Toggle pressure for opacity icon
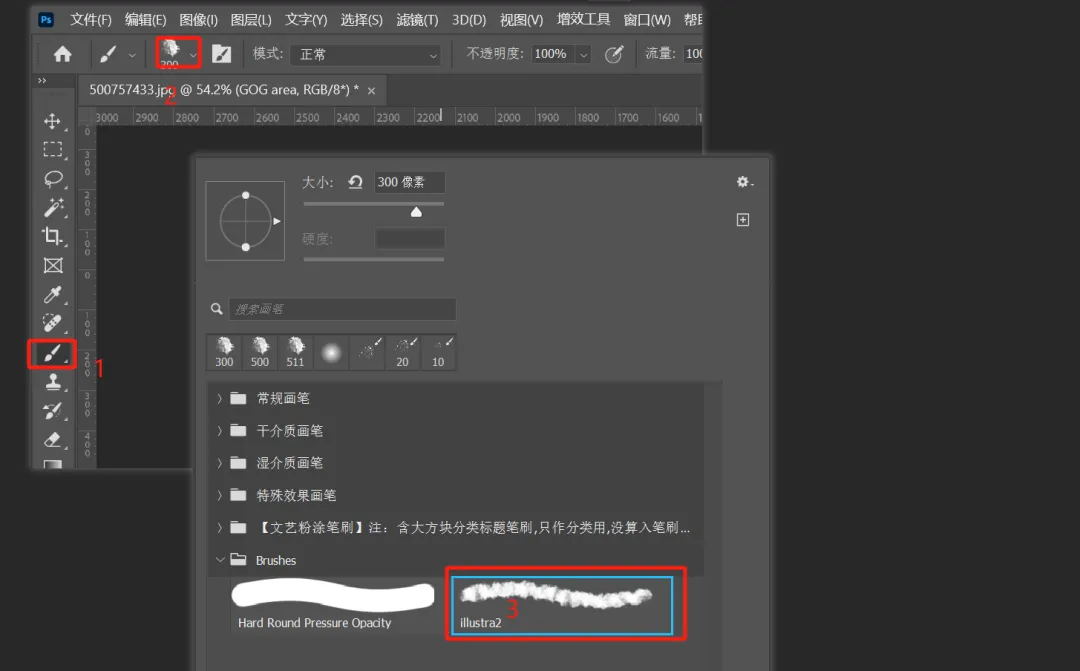Viewport: 1080px width, 671px height. (x=614, y=54)
